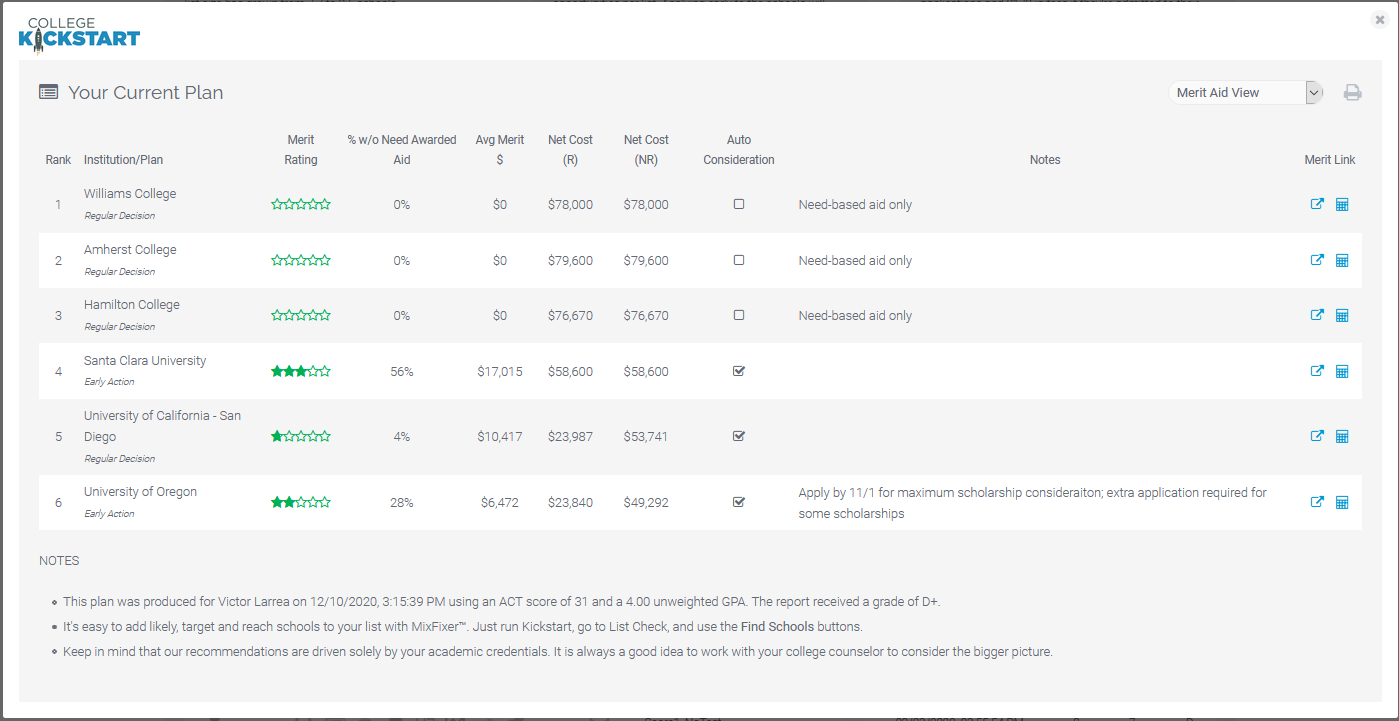The height and width of the screenshot is (721, 1399).
Task: Close the plan dialog
Action: (x=1380, y=19)
